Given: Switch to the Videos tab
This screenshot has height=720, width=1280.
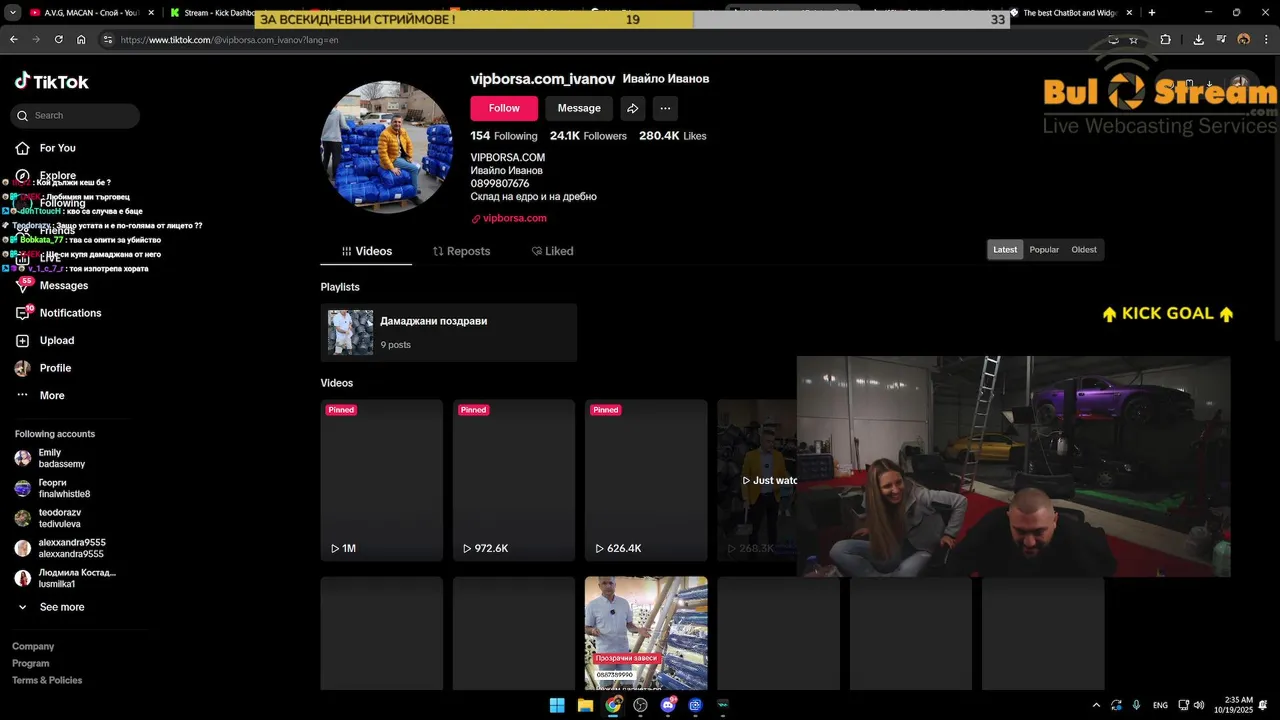Looking at the screenshot, I should point(366,251).
